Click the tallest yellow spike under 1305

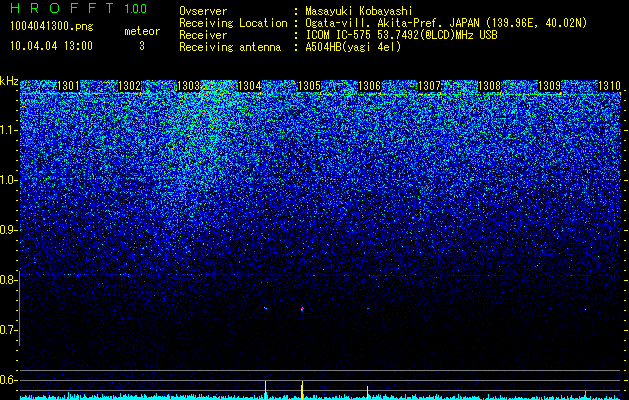click(x=302, y=390)
